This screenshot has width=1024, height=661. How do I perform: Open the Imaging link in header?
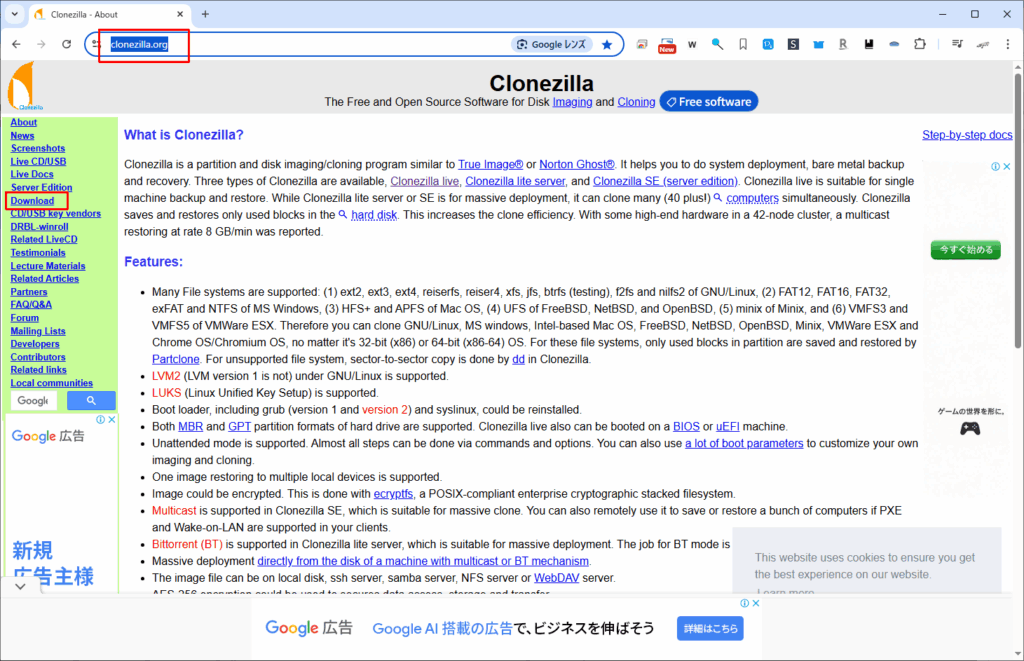coord(572,102)
